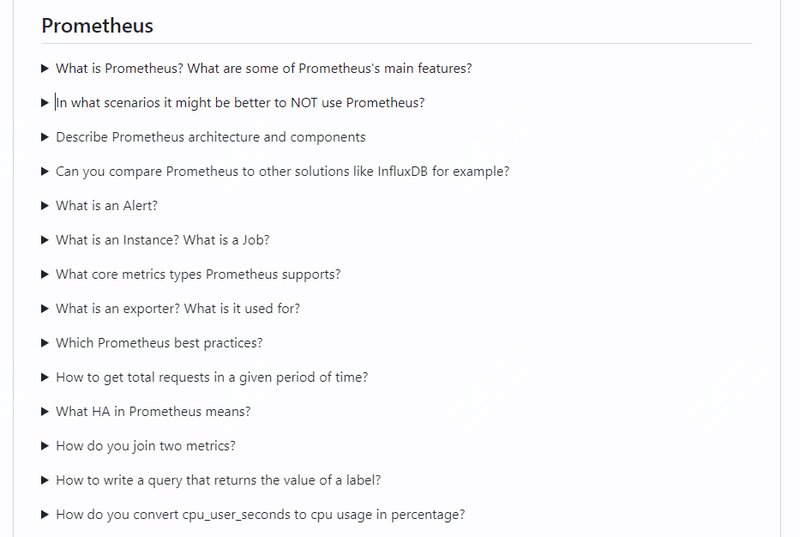Expand triangle for core metrics types question
Viewport: 800px width, 537px height.
pyautogui.click(x=45, y=274)
